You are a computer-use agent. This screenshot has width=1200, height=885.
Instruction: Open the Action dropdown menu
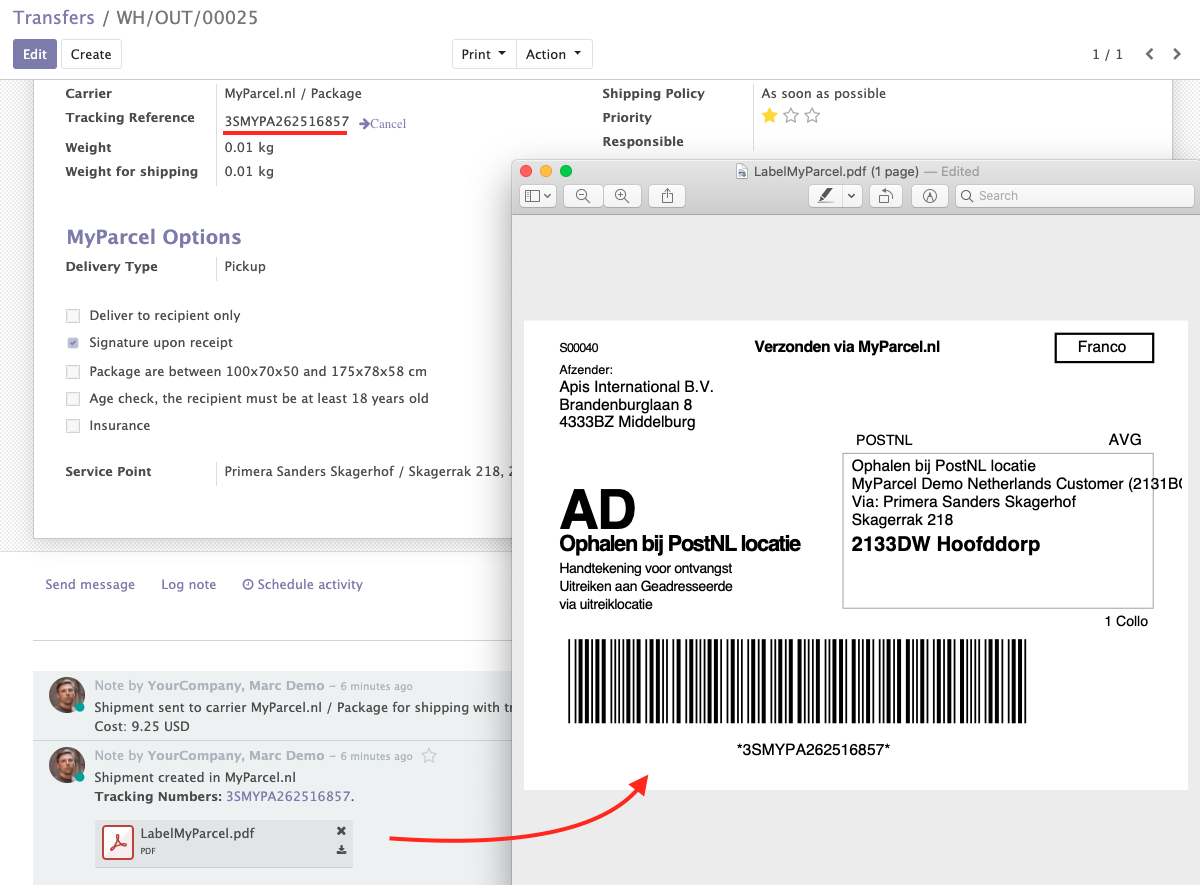click(x=554, y=54)
